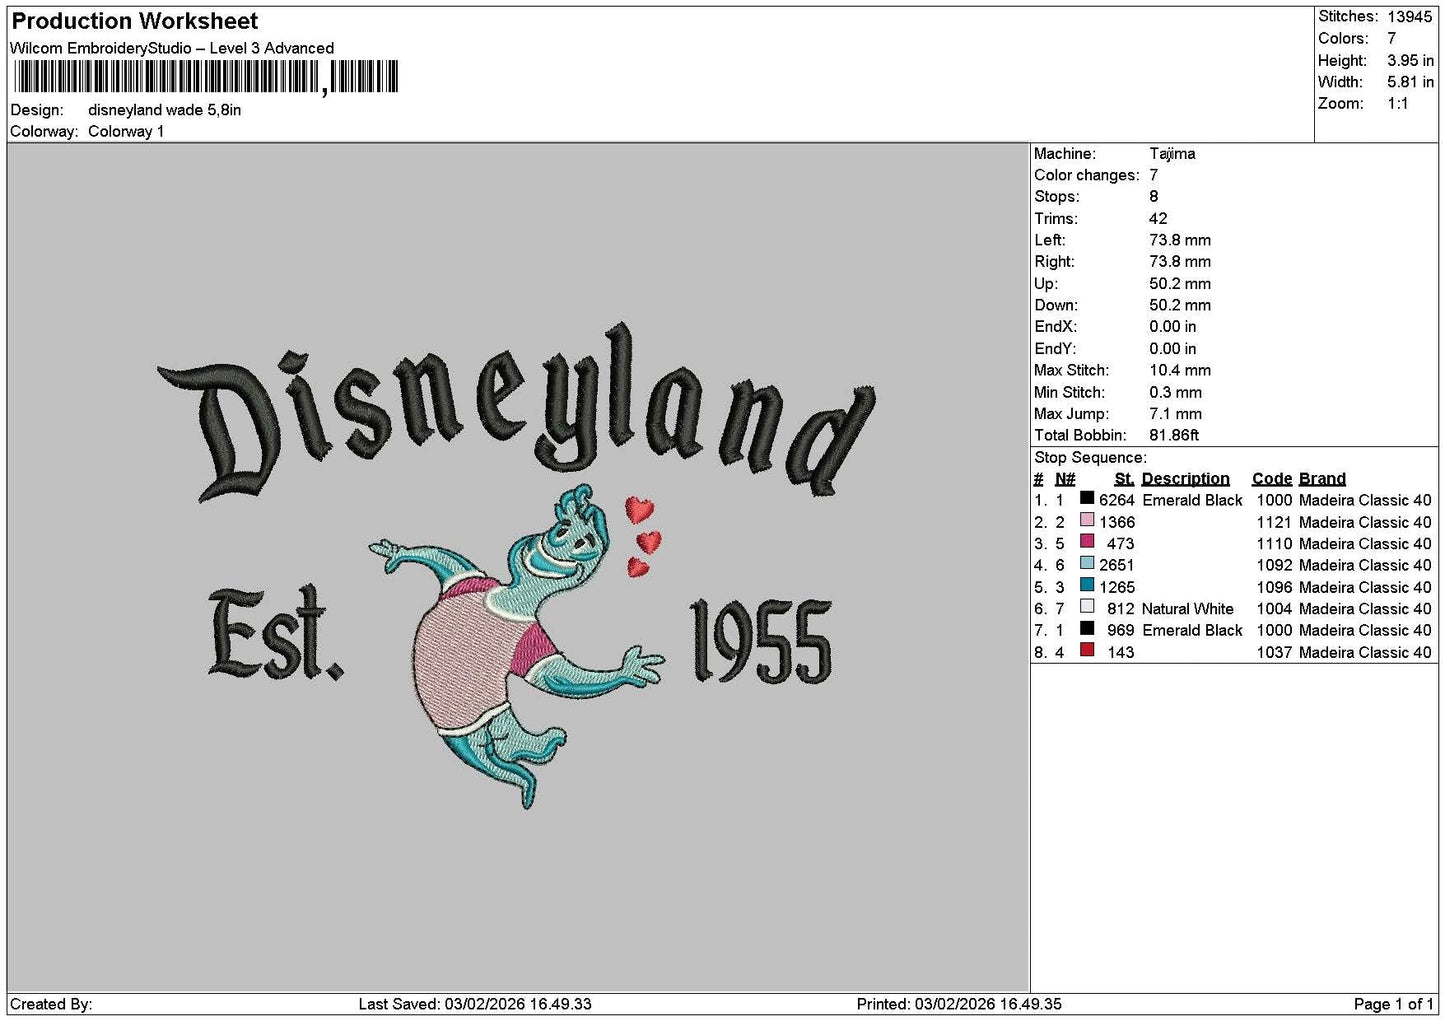Click the pink swatch beside 1366 stitches
Screen dimensions: 1445x1021
tap(1087, 520)
